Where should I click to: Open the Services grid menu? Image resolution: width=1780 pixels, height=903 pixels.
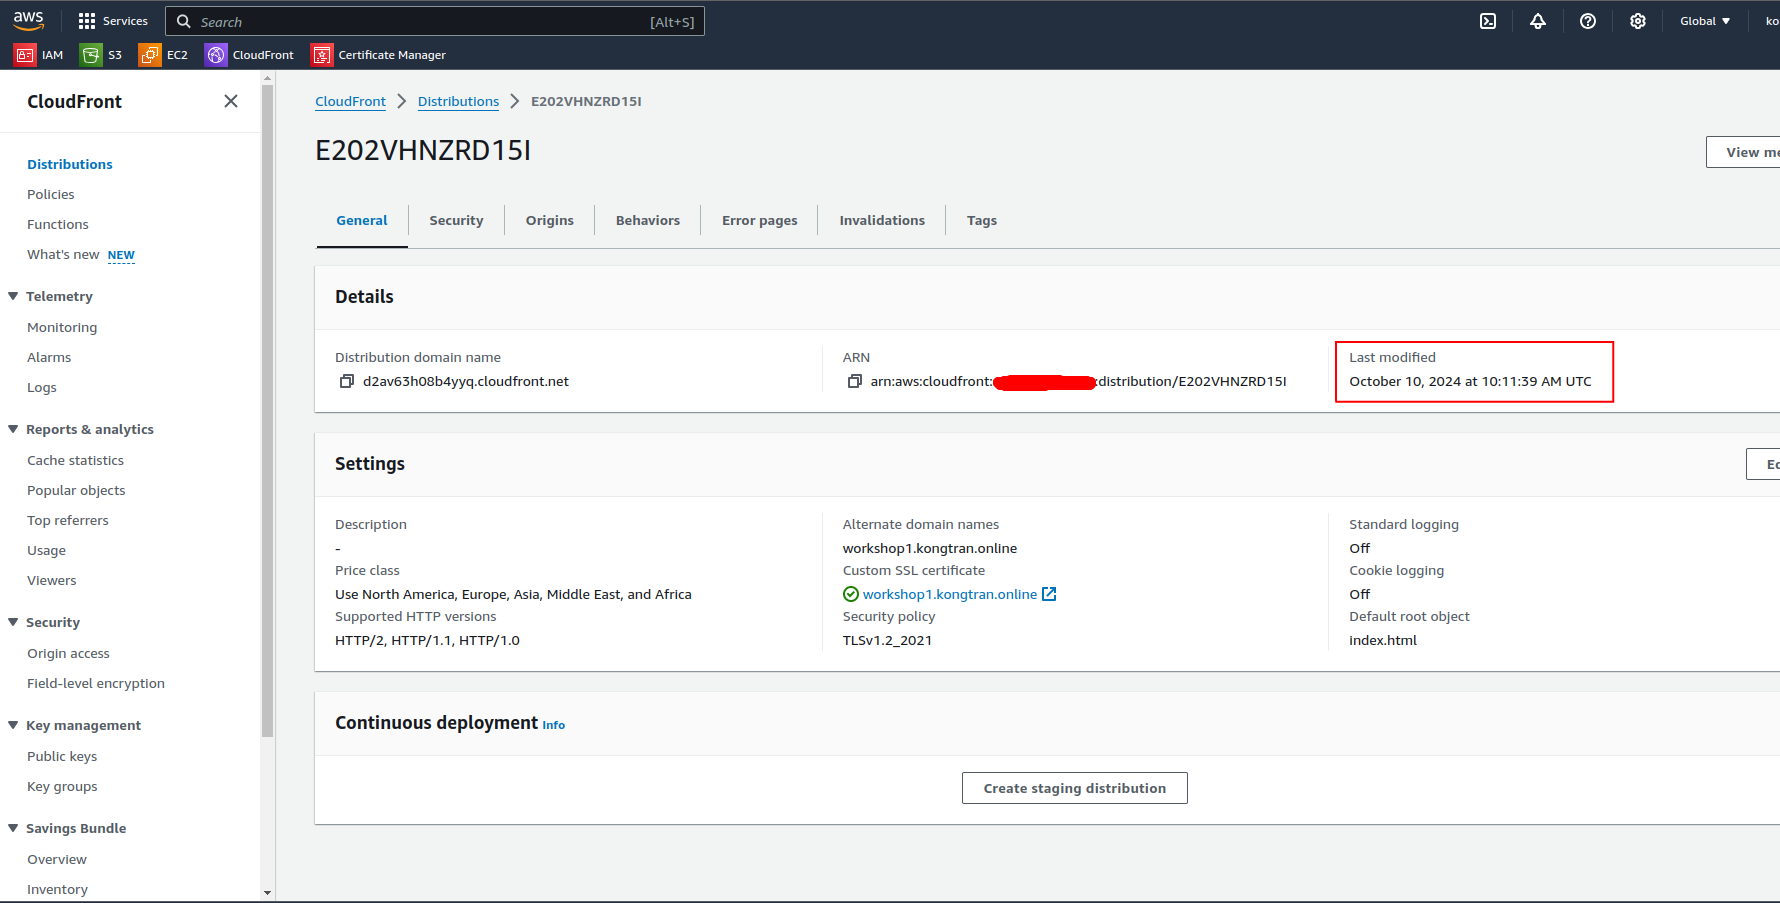tap(113, 21)
